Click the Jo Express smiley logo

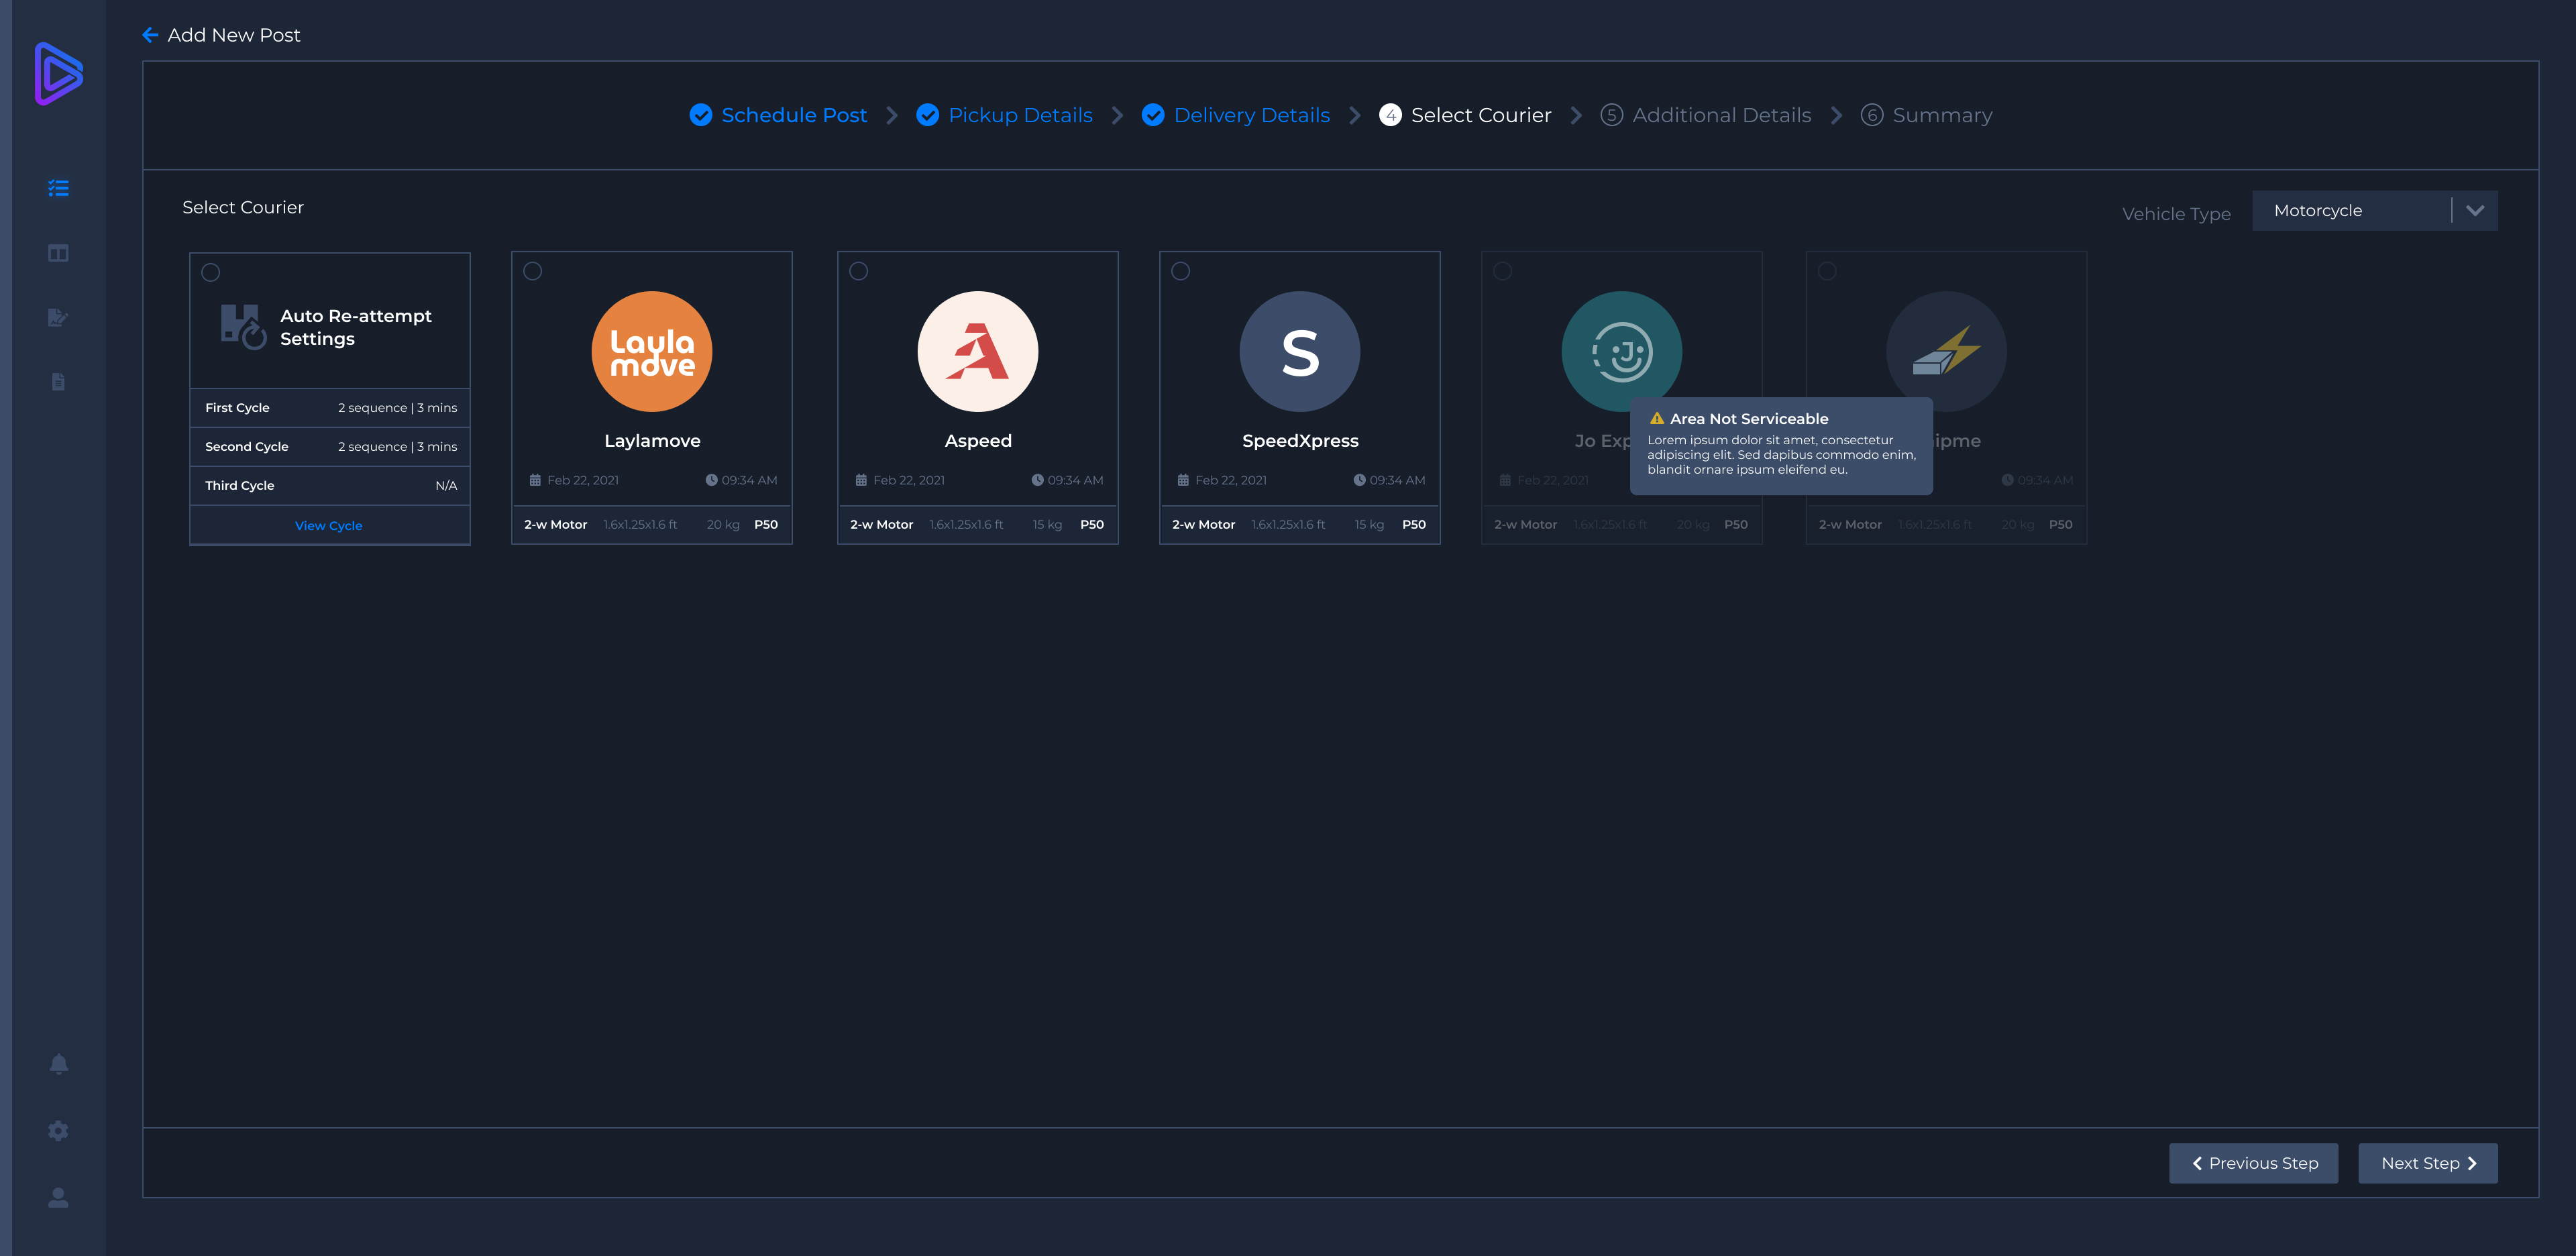point(1622,351)
